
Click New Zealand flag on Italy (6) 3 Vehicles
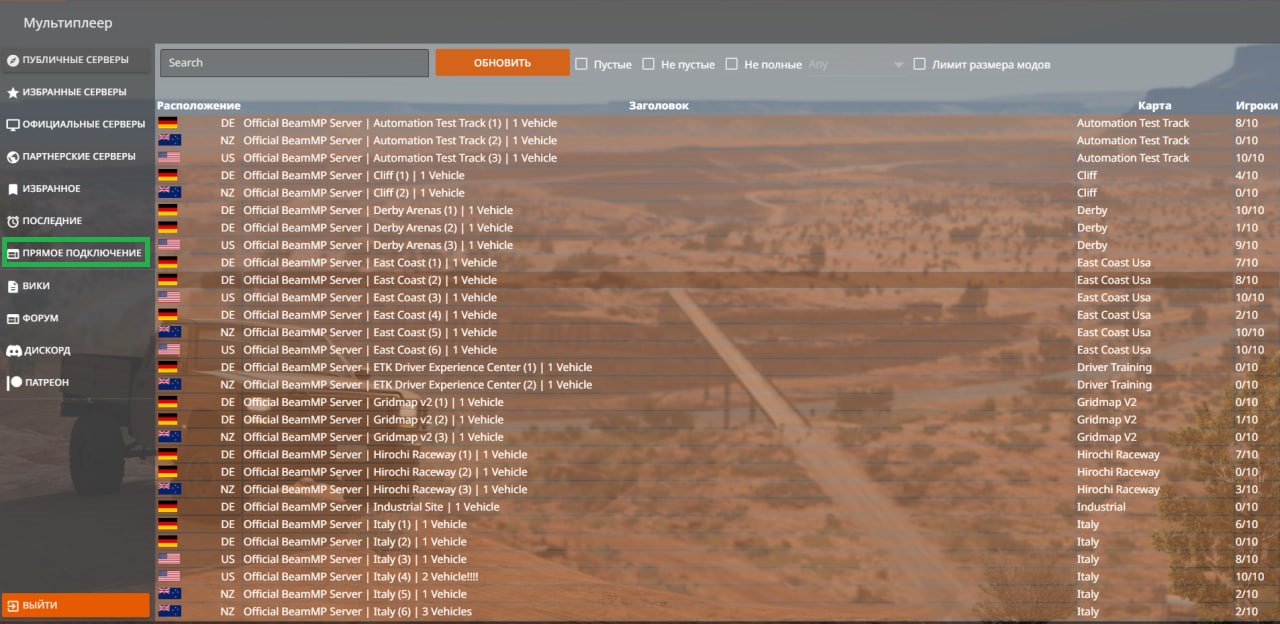168,612
